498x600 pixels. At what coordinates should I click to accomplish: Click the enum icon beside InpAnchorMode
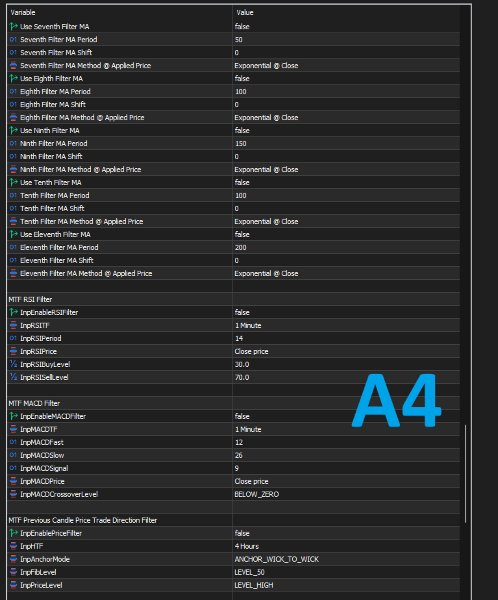click(13, 559)
